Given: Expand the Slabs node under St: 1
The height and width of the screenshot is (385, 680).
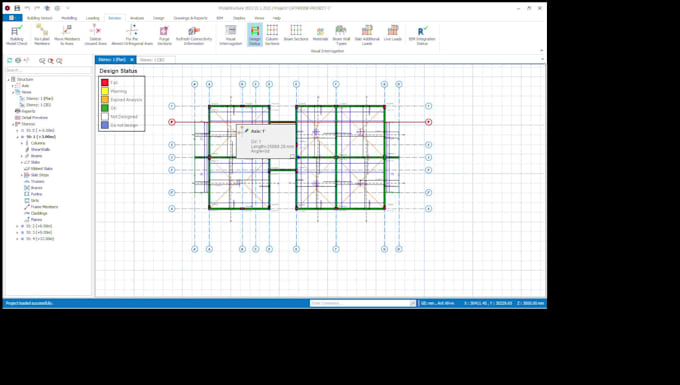Looking at the screenshot, I should click(x=22, y=162).
